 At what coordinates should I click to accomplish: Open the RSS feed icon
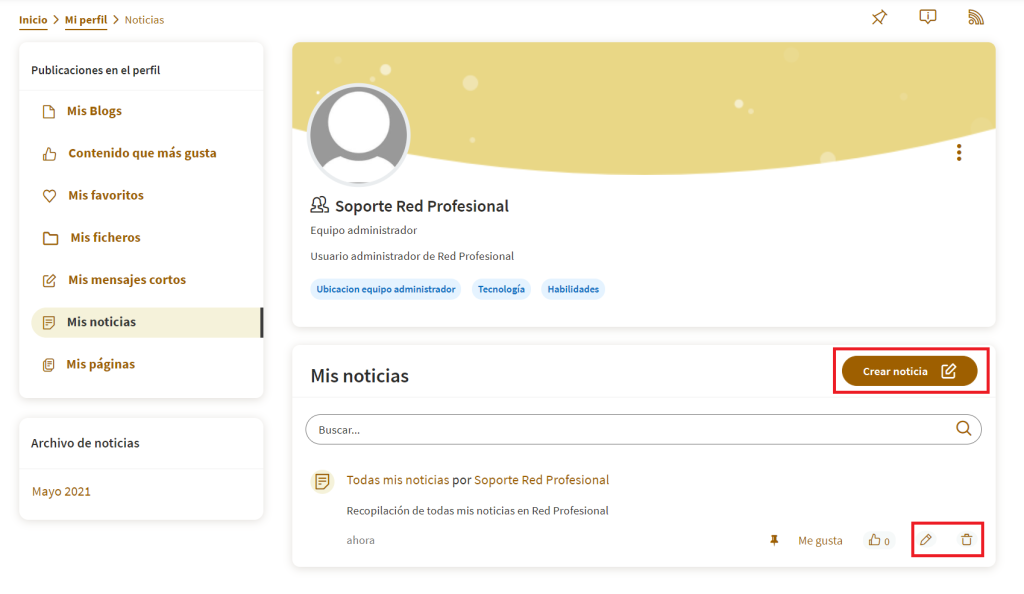tap(976, 17)
